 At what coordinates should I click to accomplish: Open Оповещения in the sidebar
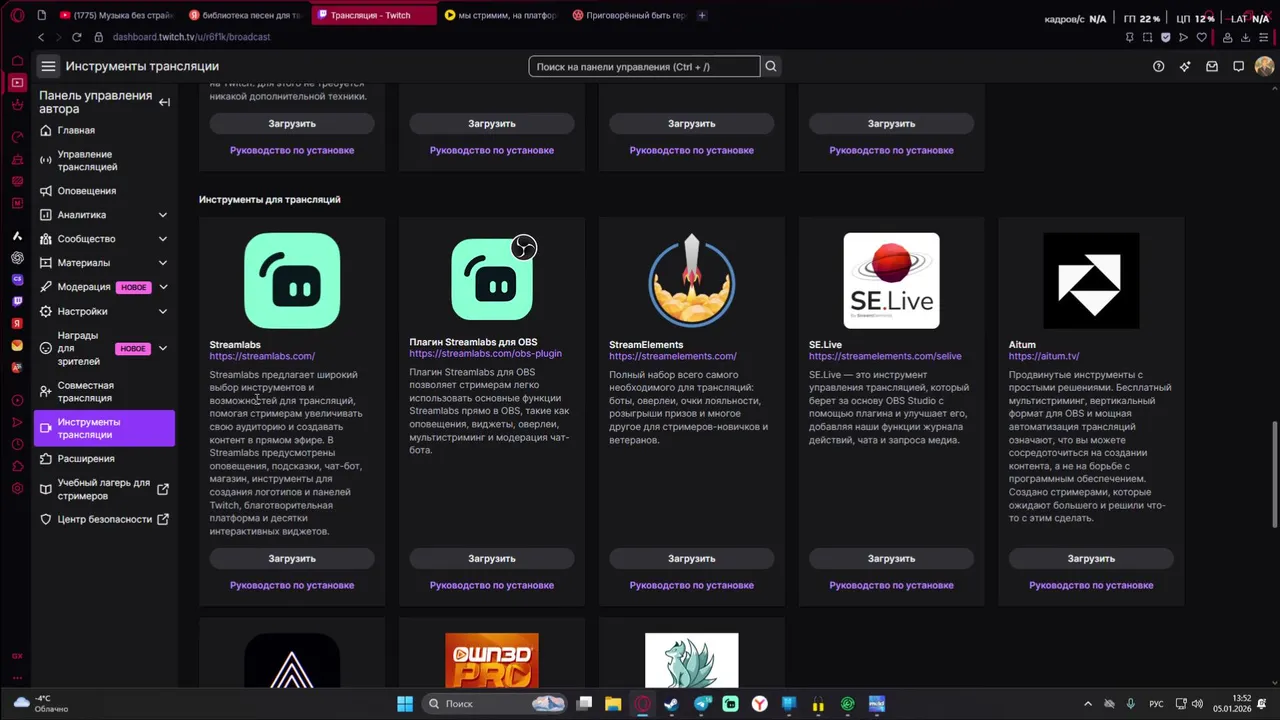(x=104, y=191)
